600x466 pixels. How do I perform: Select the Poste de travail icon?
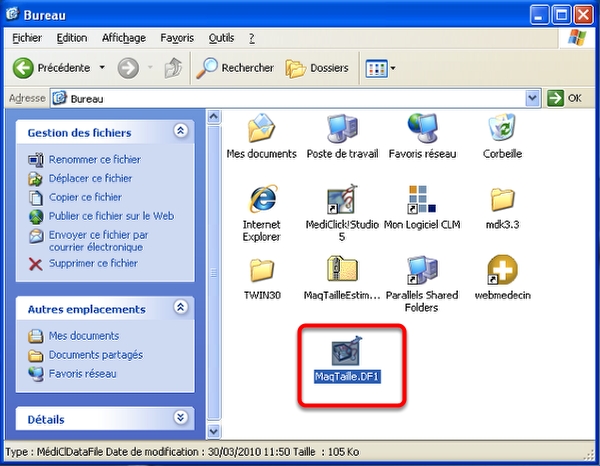coord(342,128)
